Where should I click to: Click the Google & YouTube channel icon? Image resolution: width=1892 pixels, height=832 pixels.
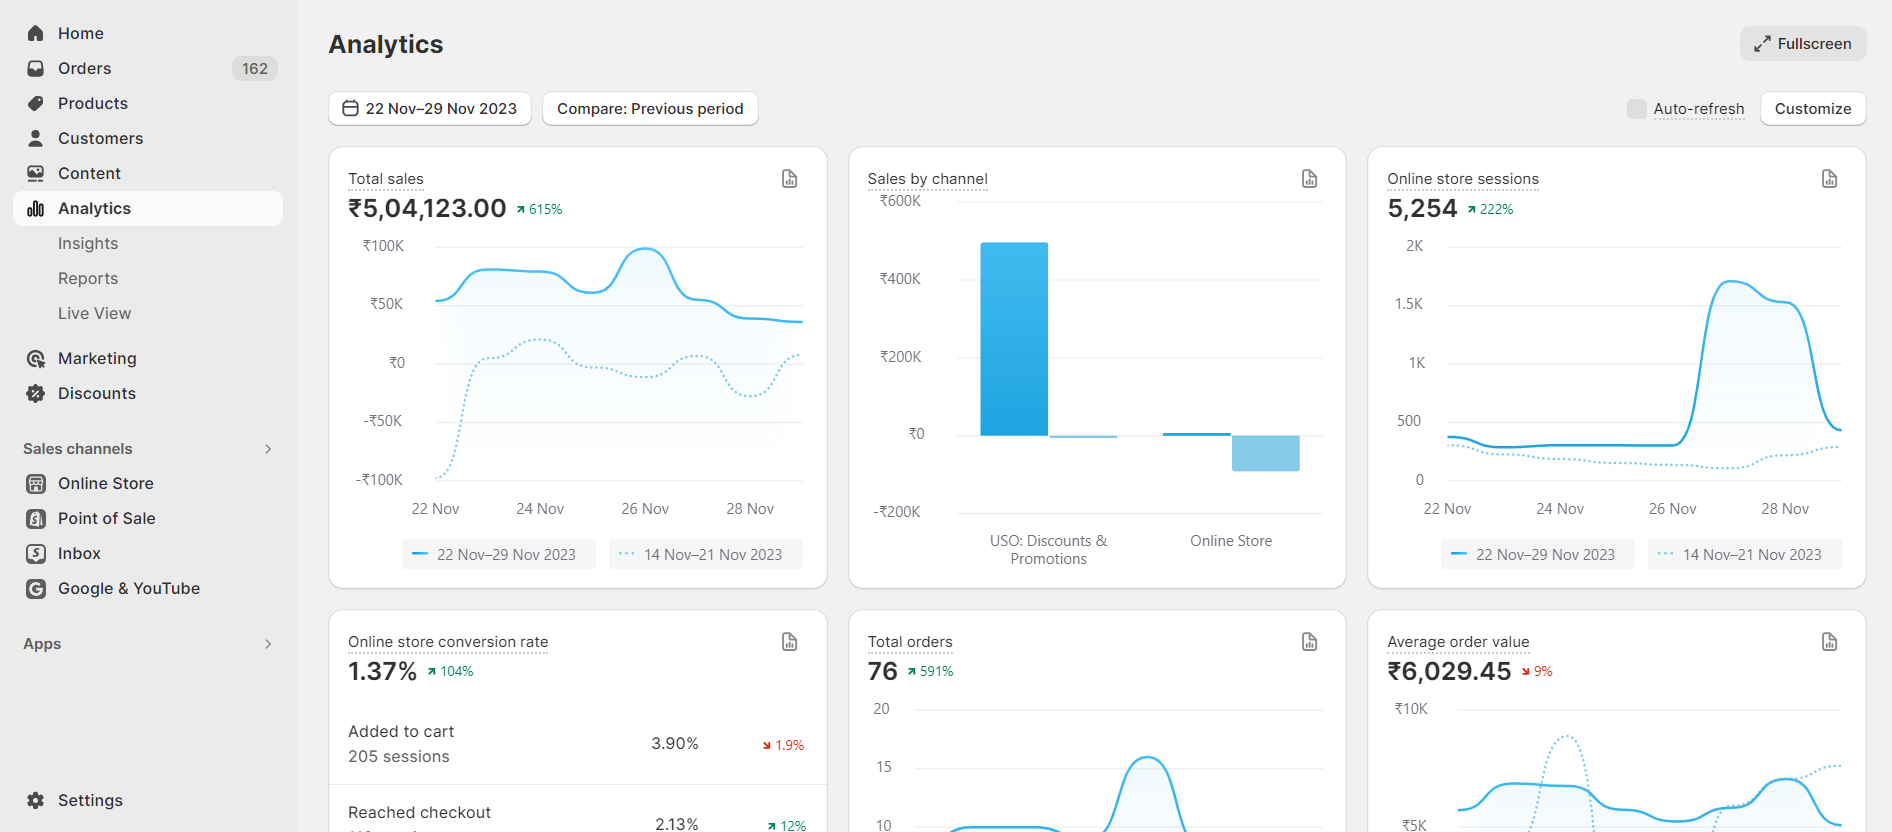point(36,589)
